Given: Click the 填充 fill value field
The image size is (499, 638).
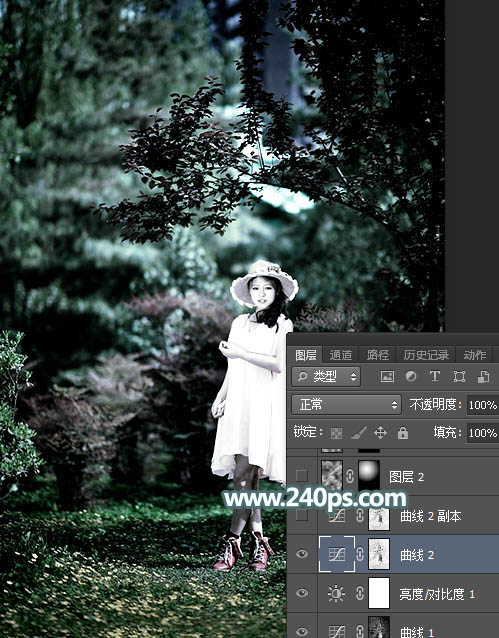Looking at the screenshot, I should click(x=483, y=433).
